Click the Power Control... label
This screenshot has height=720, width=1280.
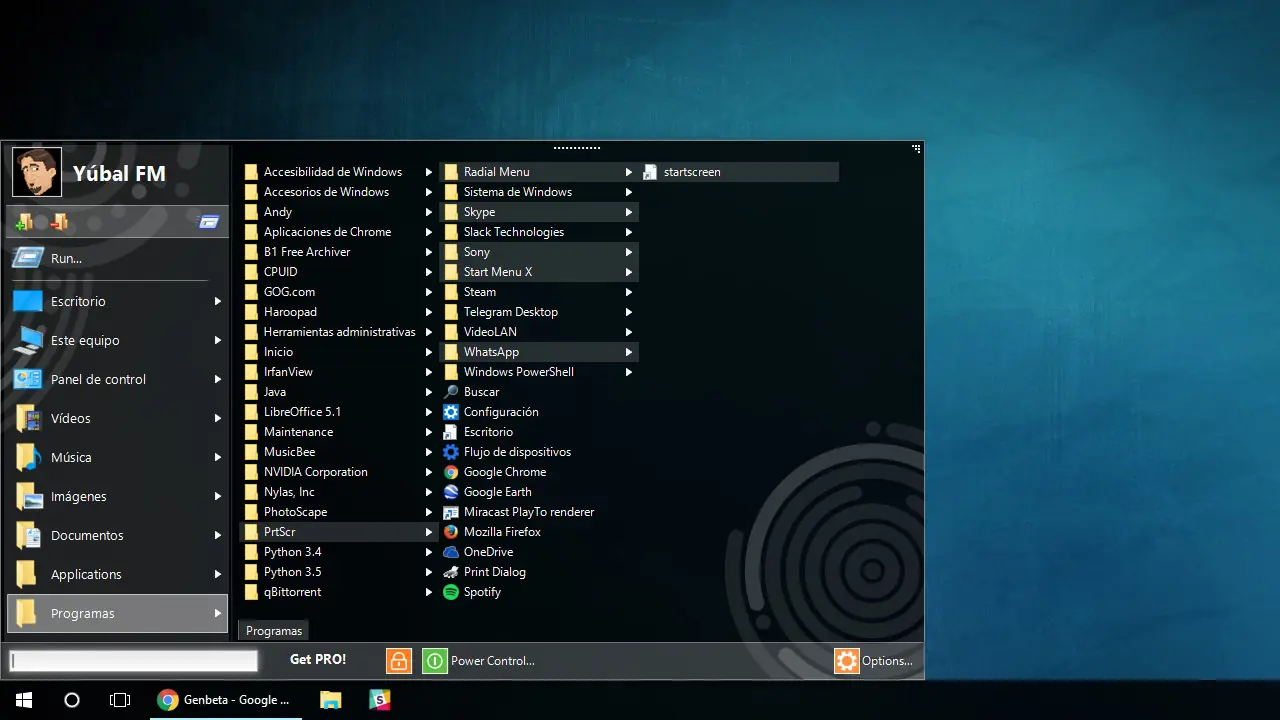click(x=493, y=661)
